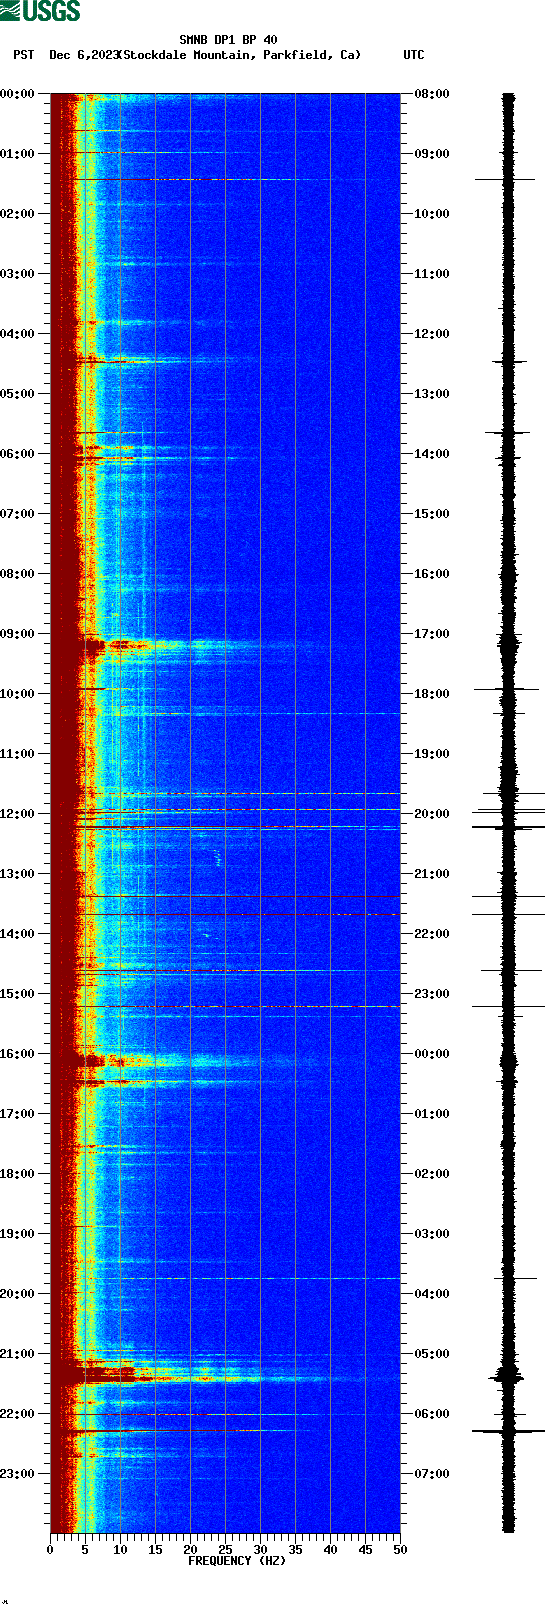This screenshot has width=552, height=1613.
Task: Click the 40 Hz frequency tick label
Action: coord(330,1550)
